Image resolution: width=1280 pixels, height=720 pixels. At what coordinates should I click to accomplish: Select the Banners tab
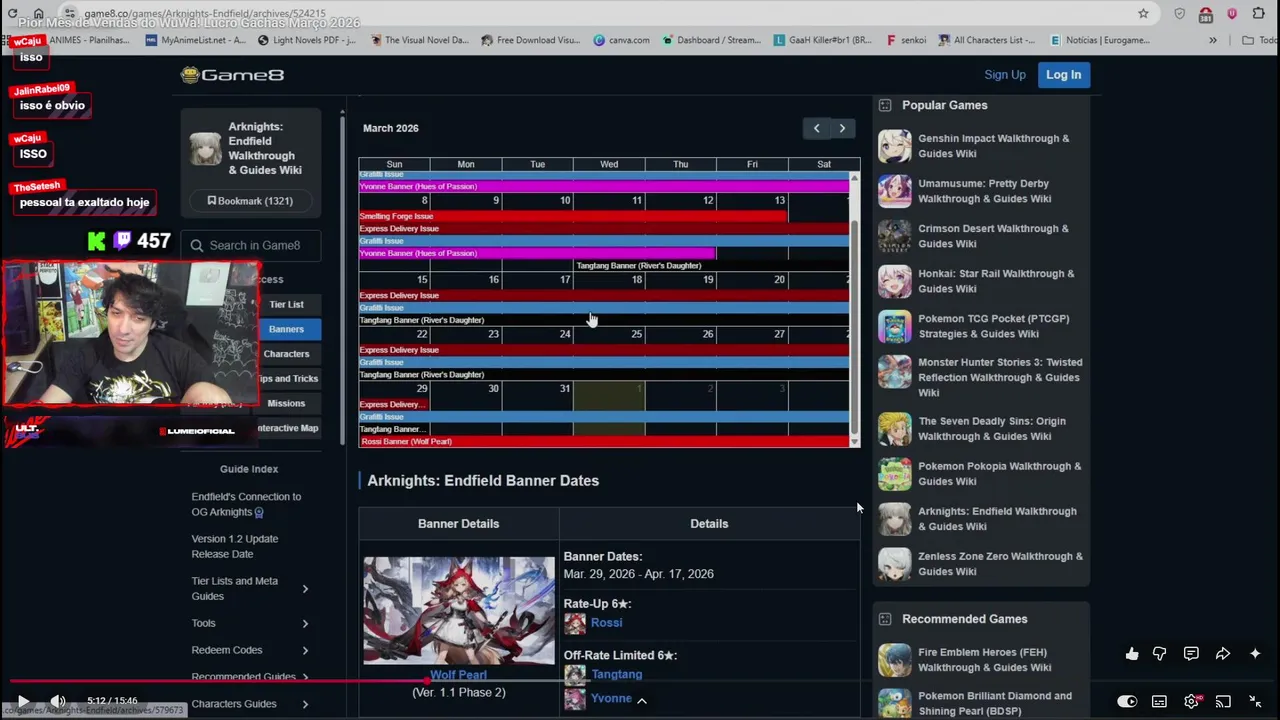(286, 329)
